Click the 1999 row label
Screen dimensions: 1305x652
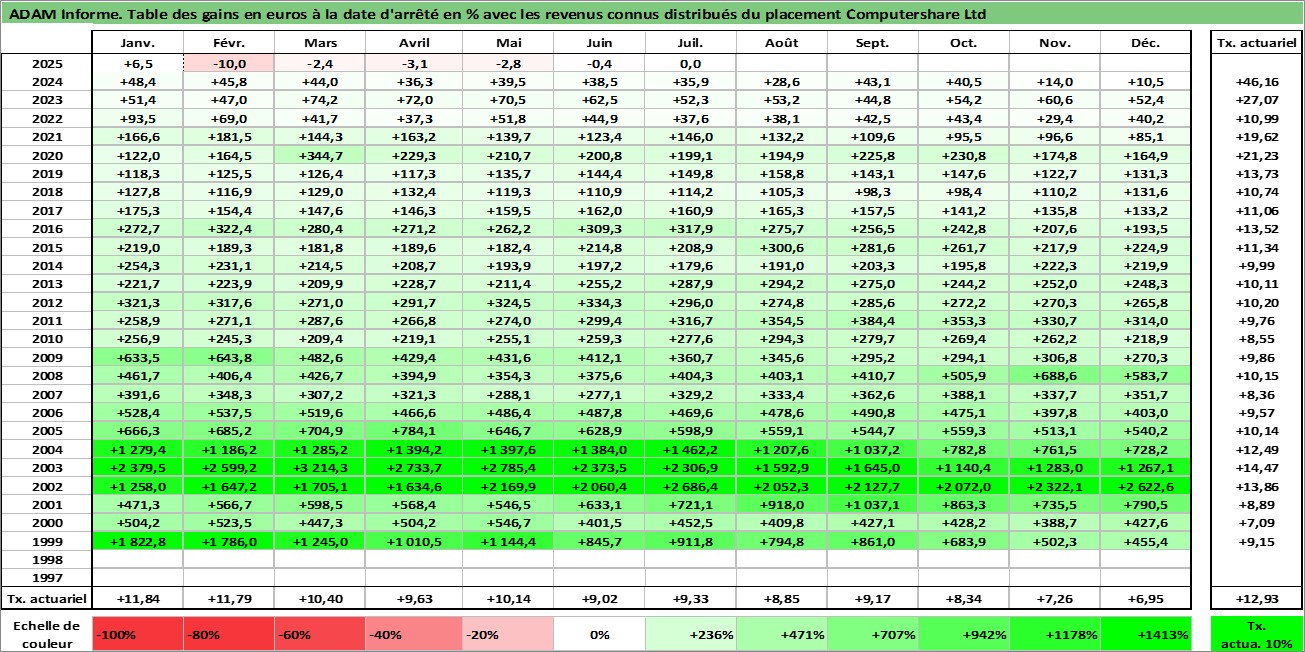point(47,541)
